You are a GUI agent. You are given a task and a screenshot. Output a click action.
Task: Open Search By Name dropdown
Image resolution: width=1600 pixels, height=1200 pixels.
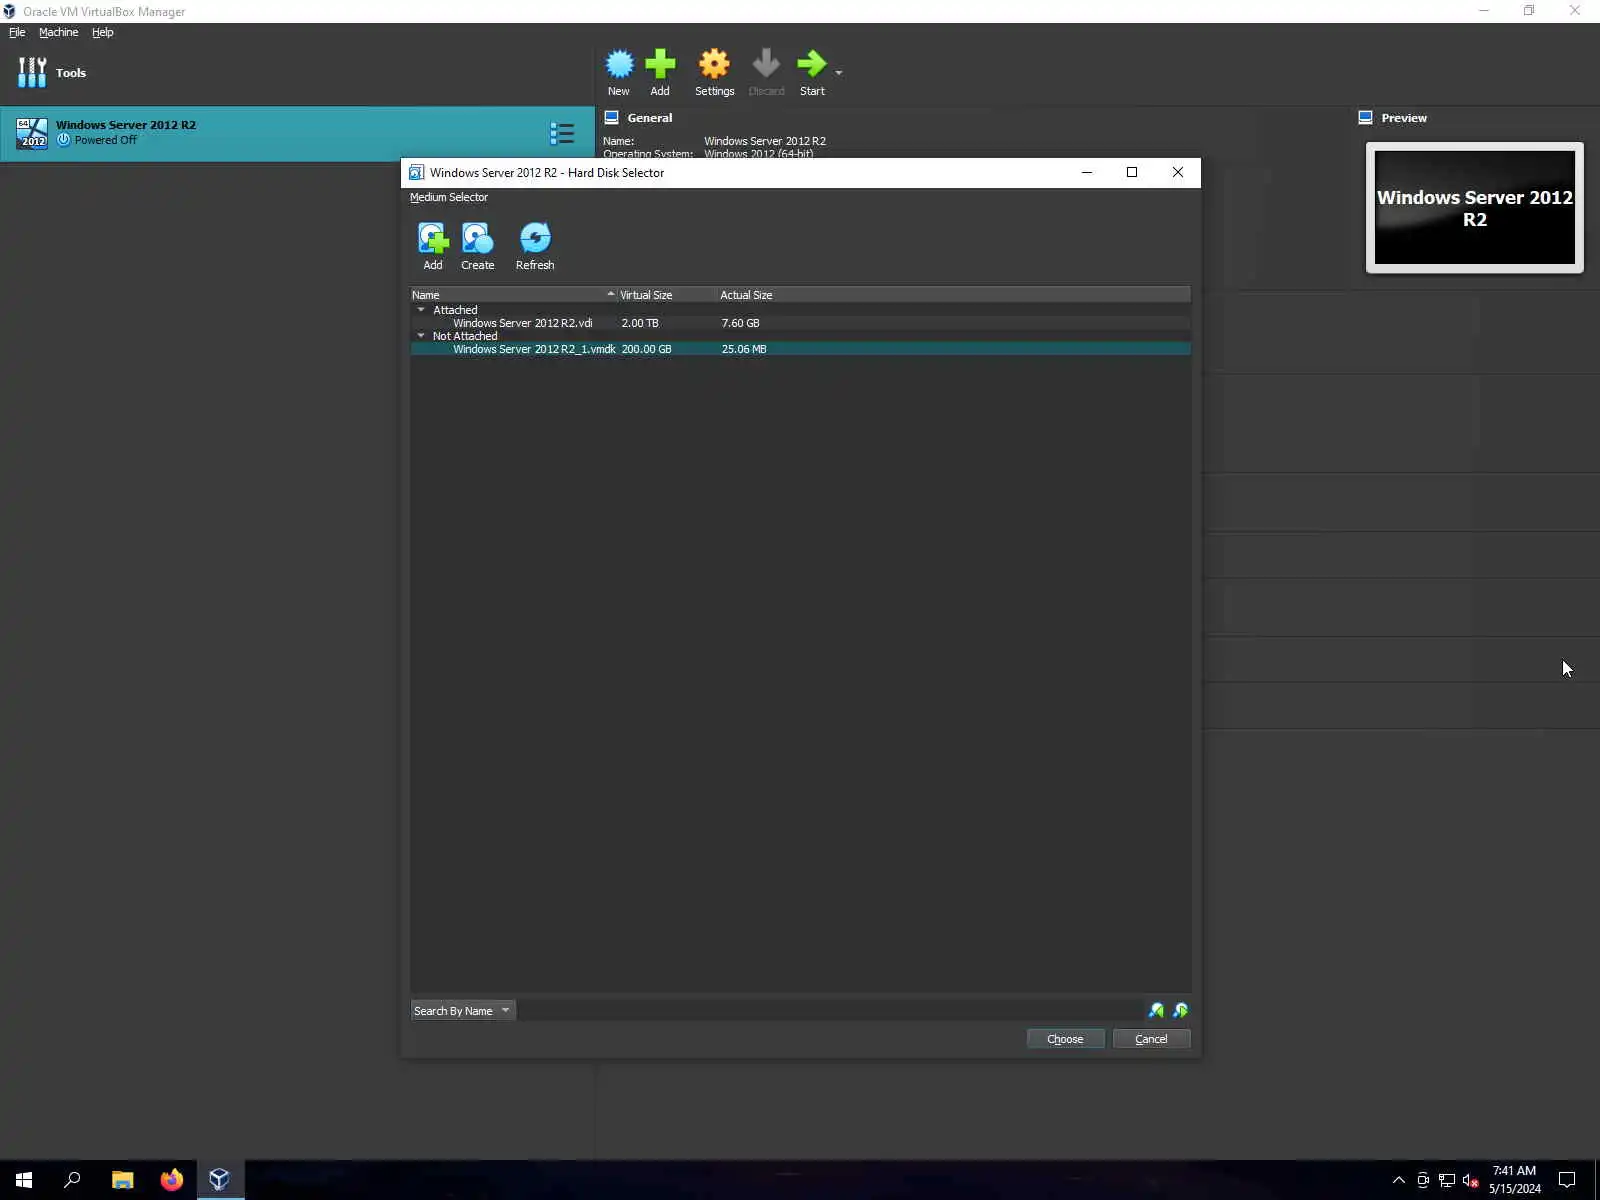tap(463, 1010)
